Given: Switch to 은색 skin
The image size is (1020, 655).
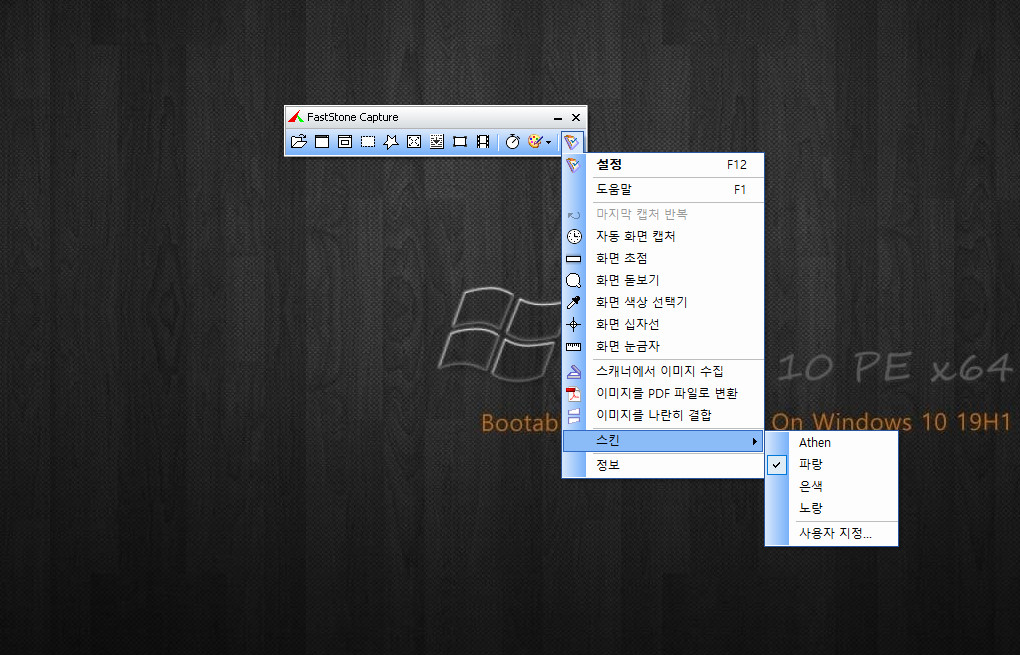Looking at the screenshot, I should (831, 487).
